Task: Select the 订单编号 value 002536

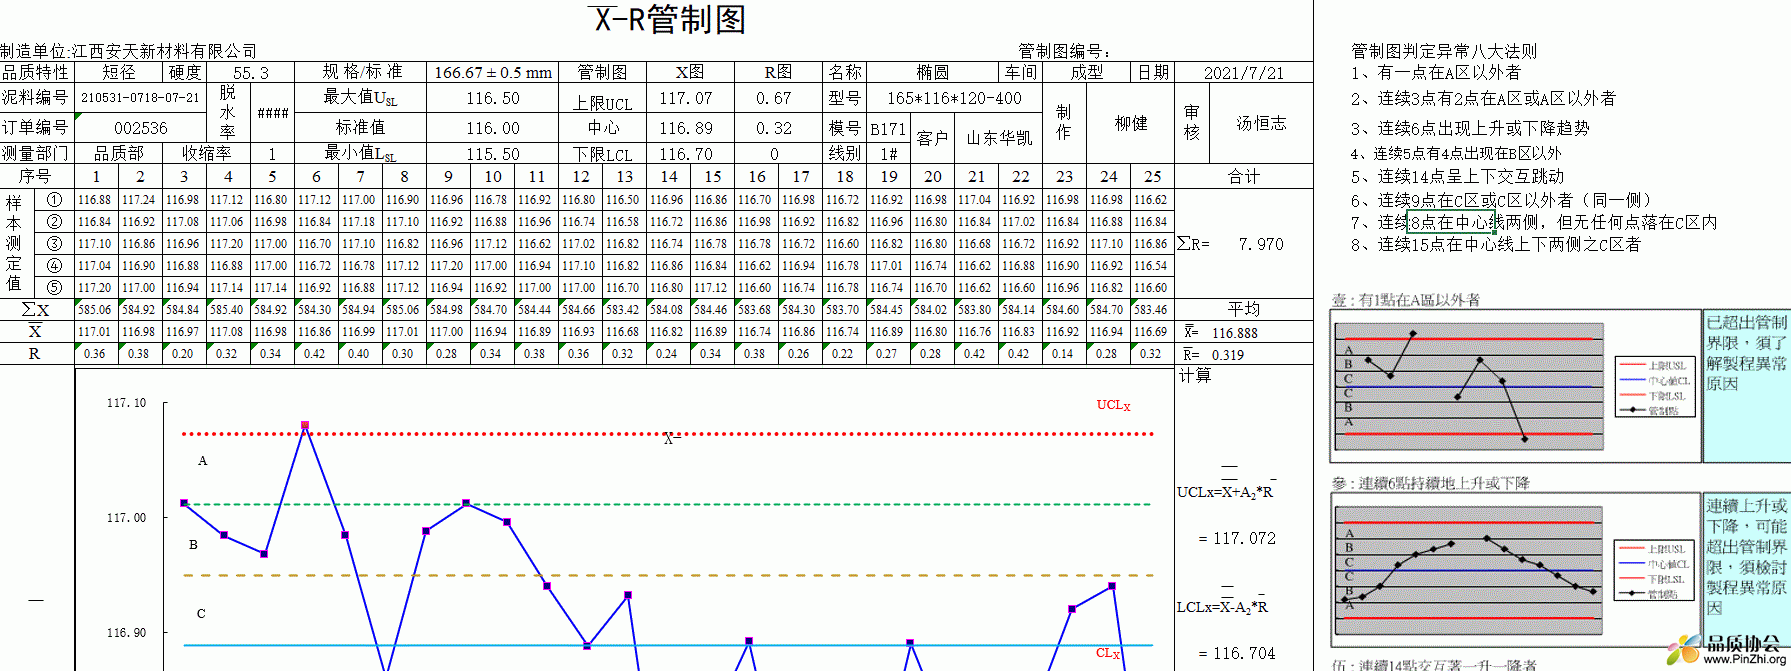Action: click(140, 128)
